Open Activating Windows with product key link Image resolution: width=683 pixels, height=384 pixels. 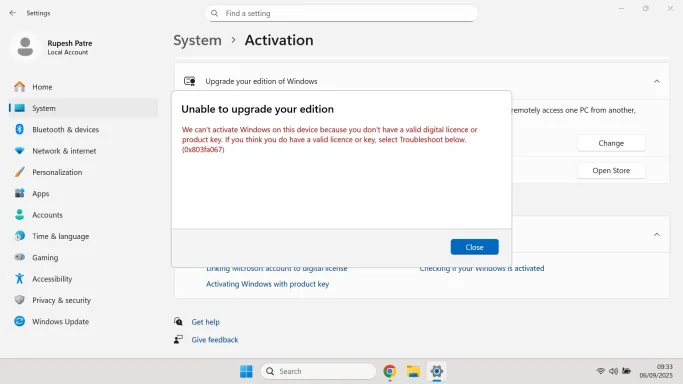[x=267, y=284]
